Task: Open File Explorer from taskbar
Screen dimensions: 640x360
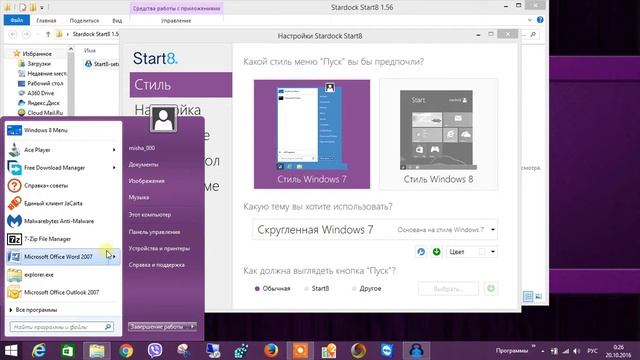Action: coord(97,351)
